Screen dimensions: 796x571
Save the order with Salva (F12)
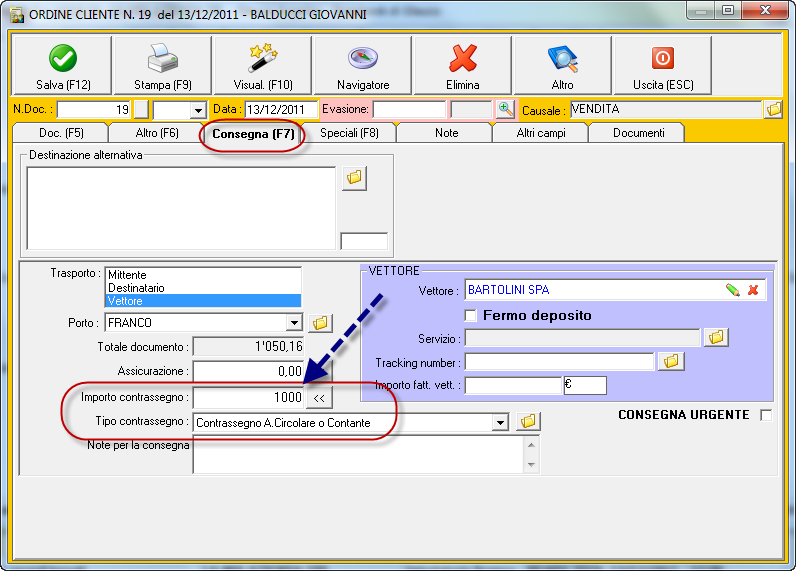[62, 65]
